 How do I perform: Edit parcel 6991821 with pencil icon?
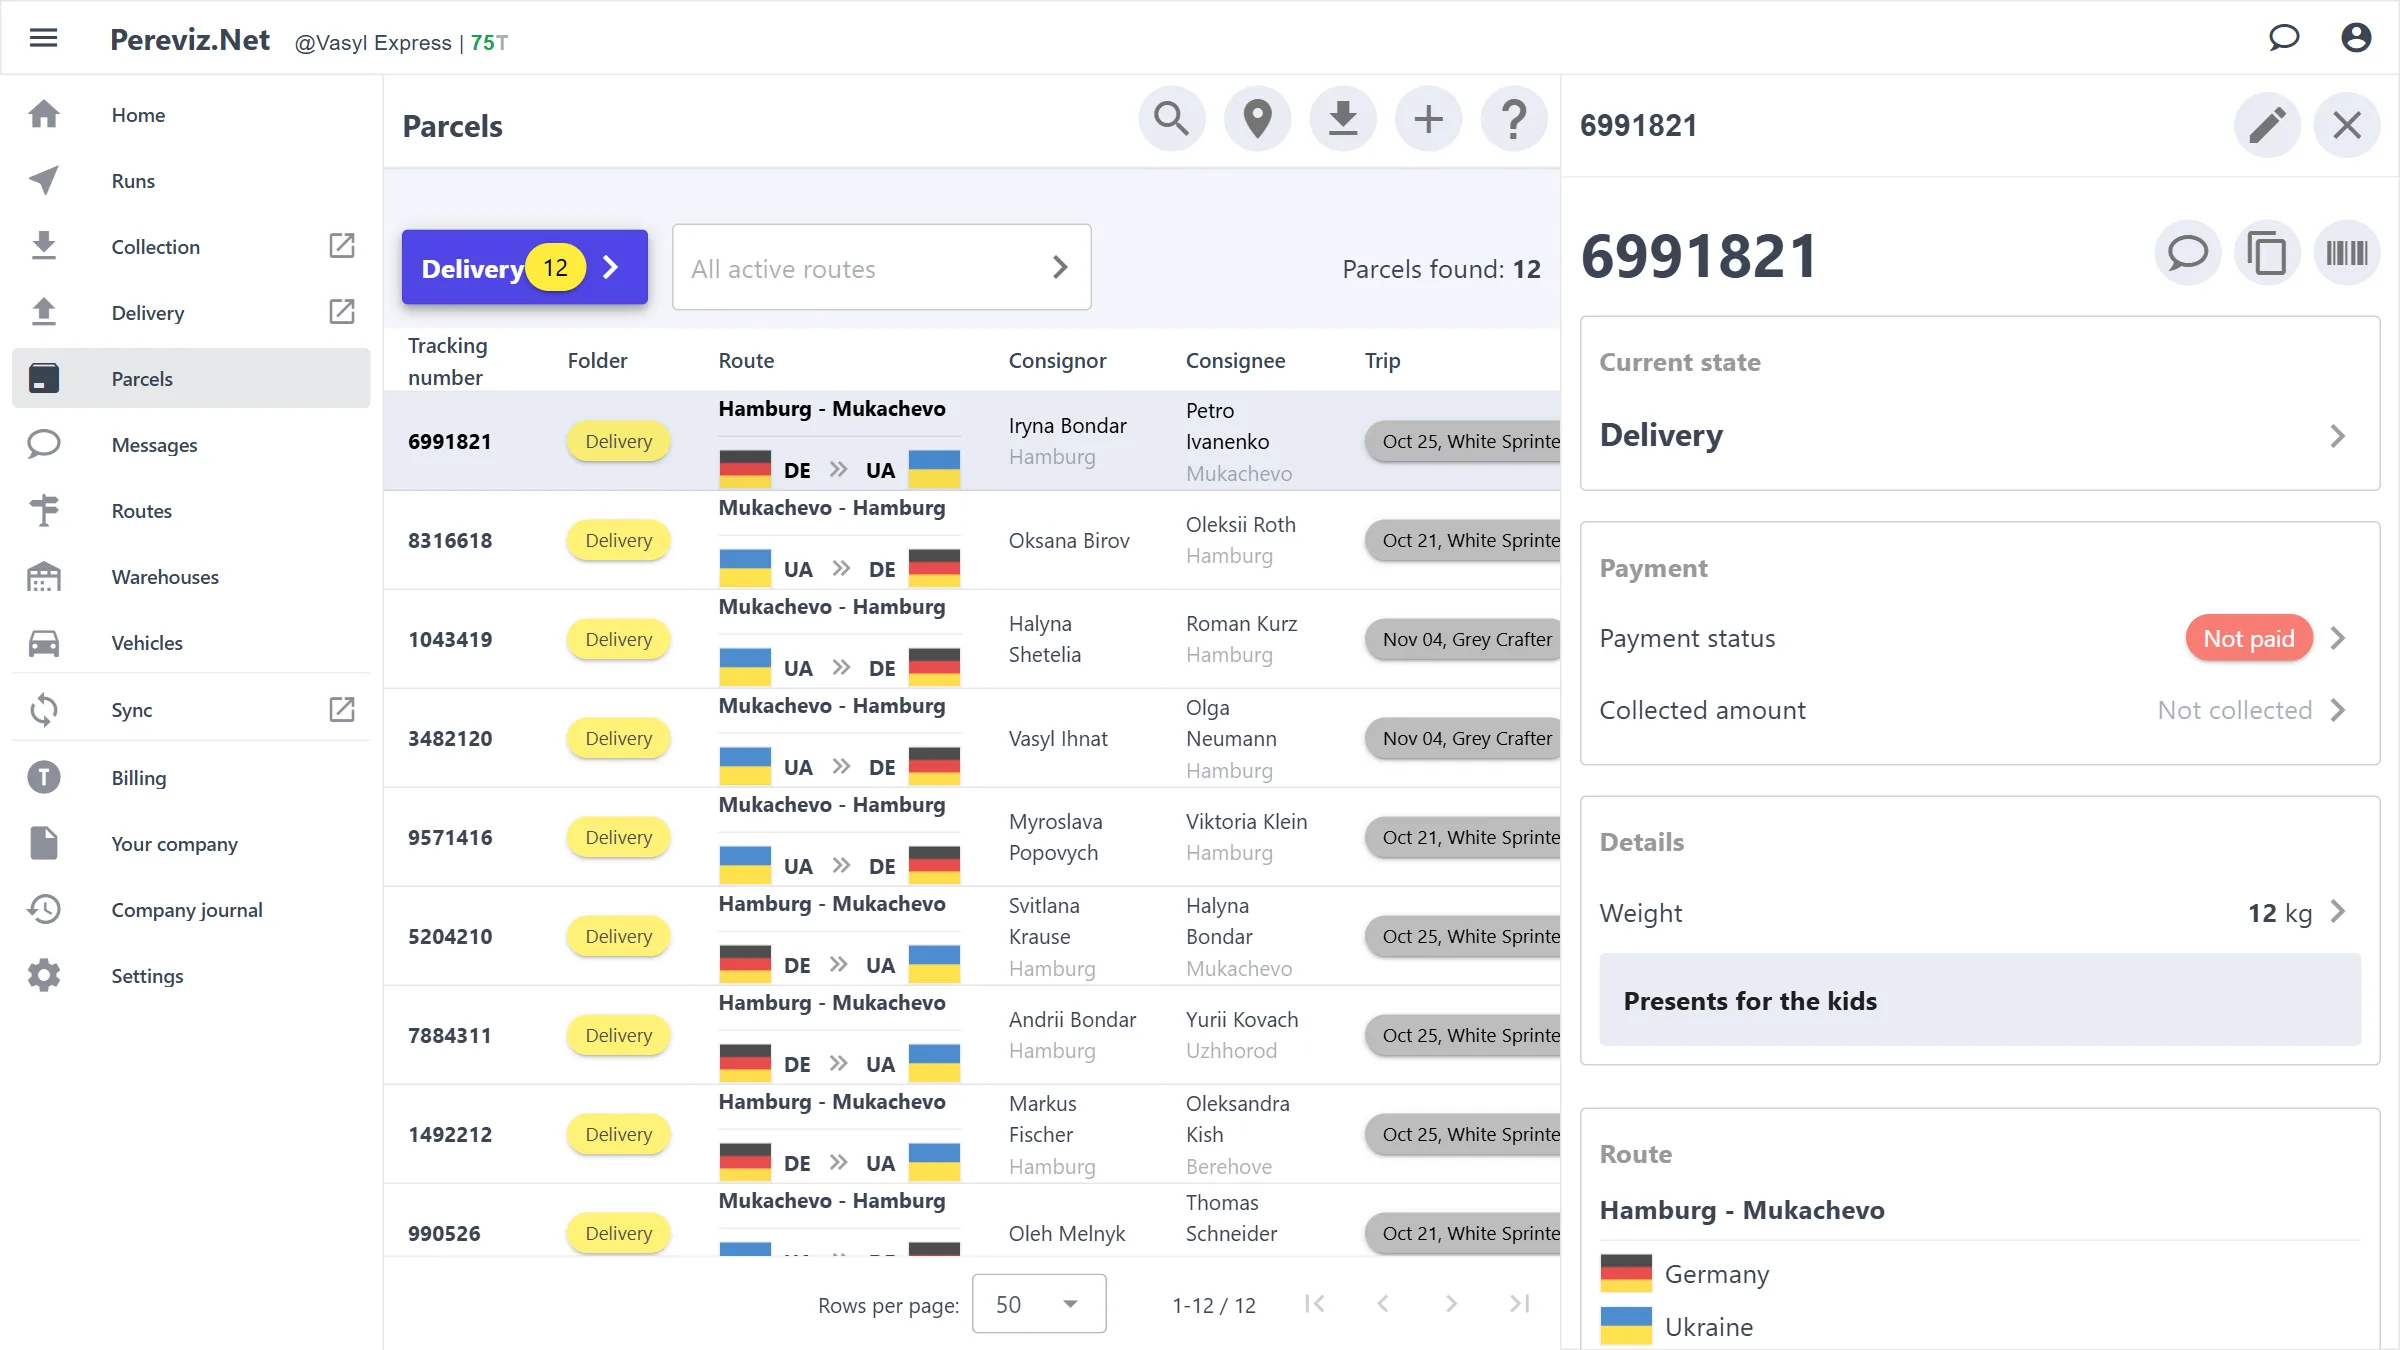[x=2267, y=125]
